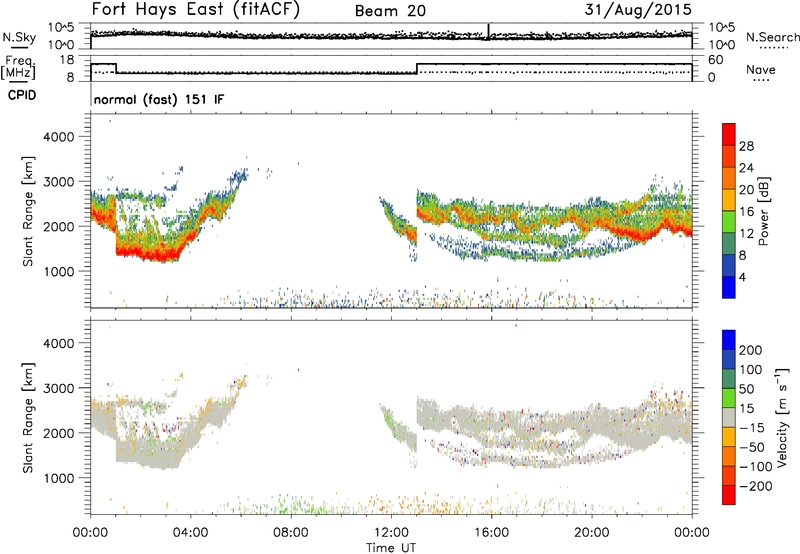
Task: Click the 'Nave' legend label
Action: pyautogui.click(x=761, y=69)
